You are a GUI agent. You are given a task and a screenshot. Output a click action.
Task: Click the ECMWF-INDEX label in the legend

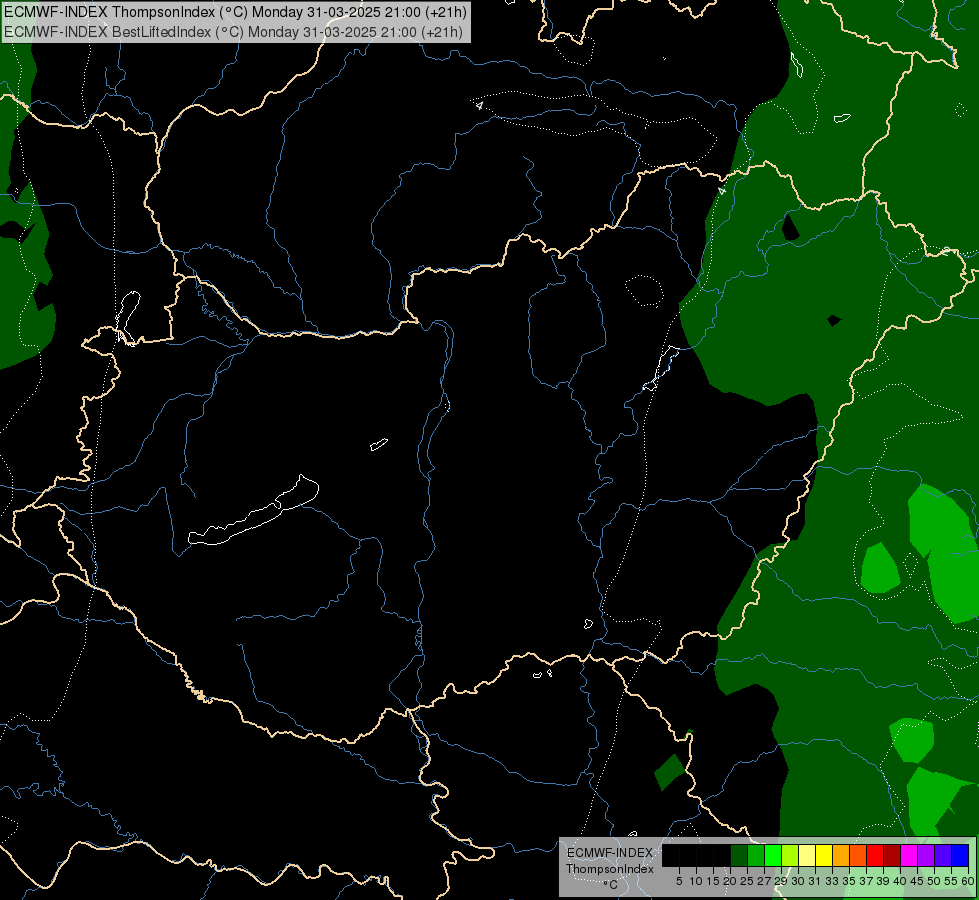610,853
